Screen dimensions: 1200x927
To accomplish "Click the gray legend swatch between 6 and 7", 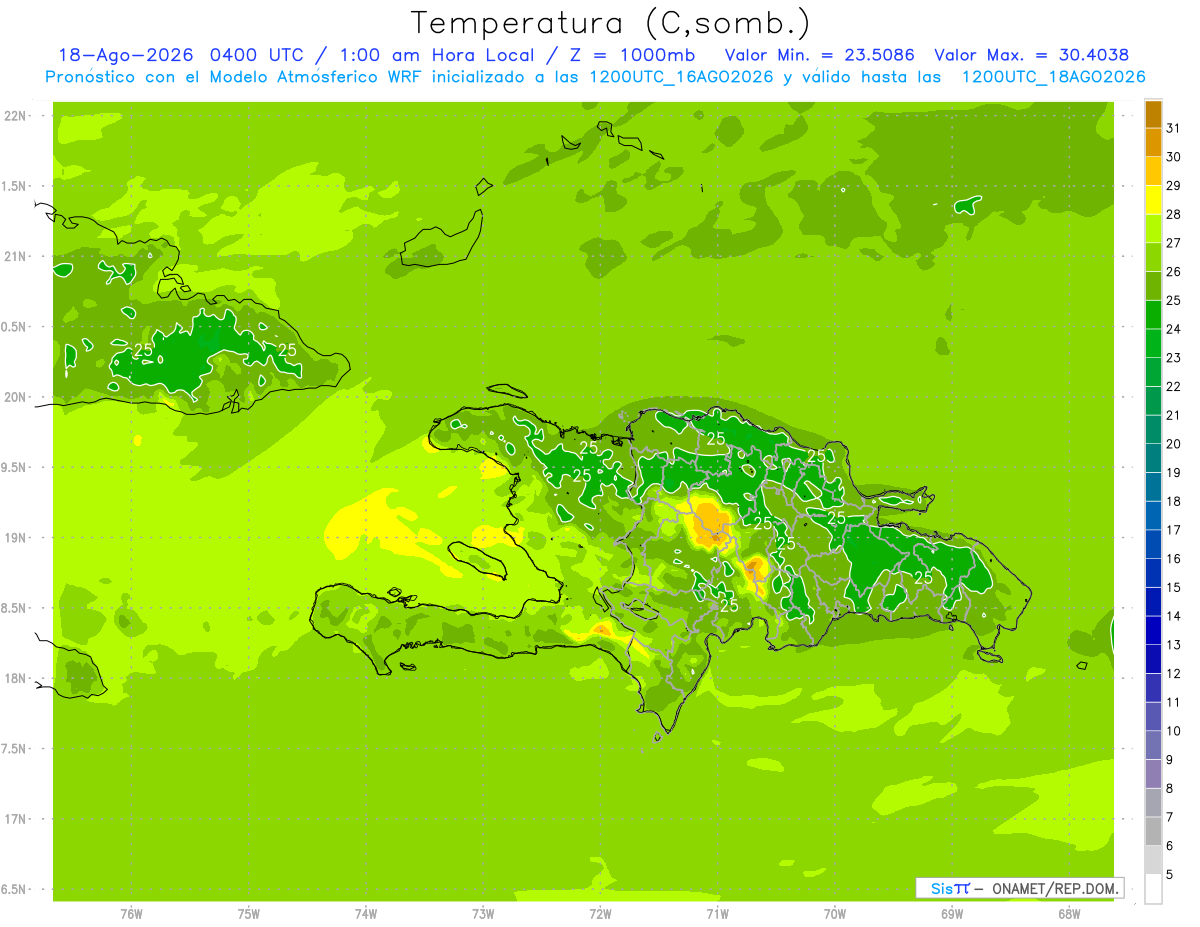I will tap(1153, 832).
